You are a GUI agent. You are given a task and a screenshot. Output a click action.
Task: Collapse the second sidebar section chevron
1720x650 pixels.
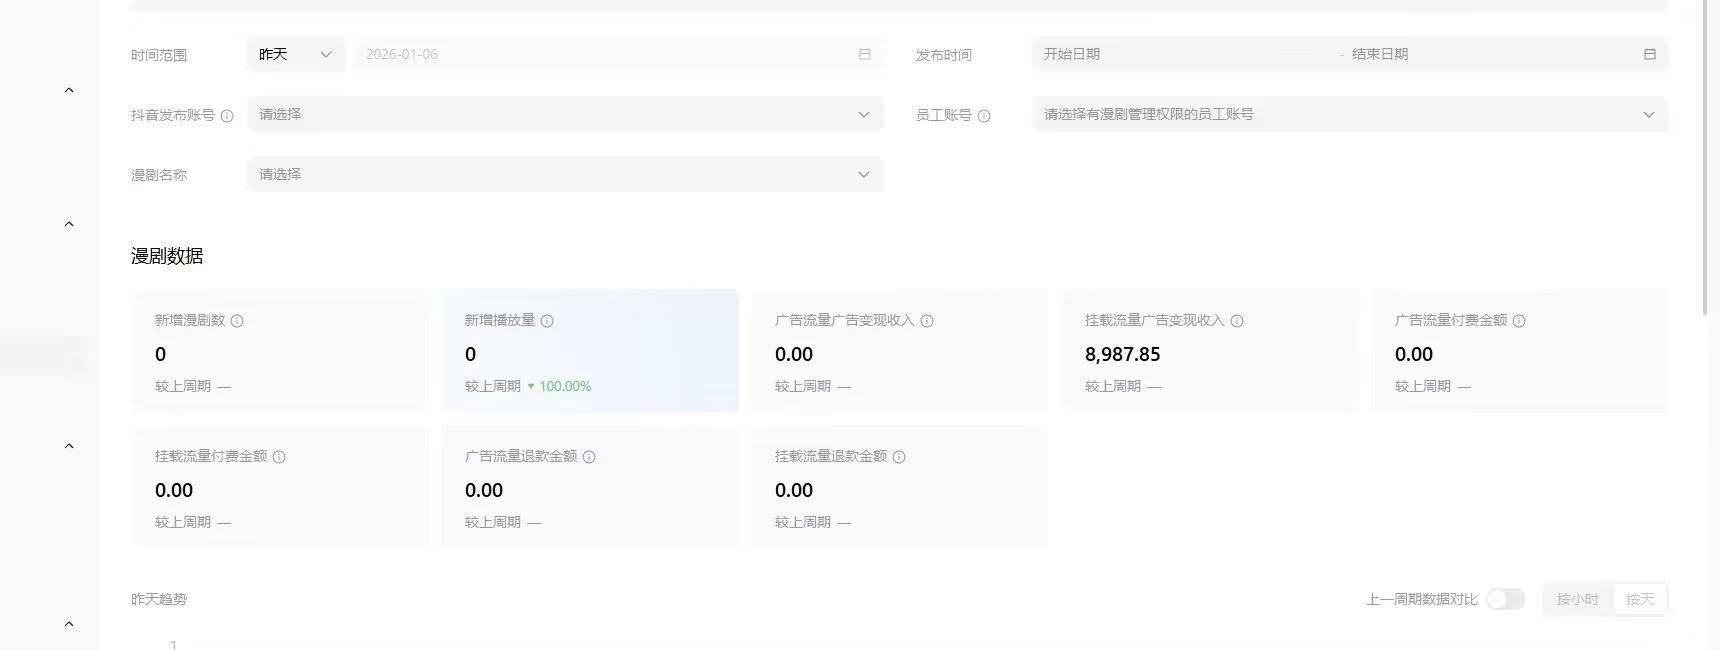69,224
